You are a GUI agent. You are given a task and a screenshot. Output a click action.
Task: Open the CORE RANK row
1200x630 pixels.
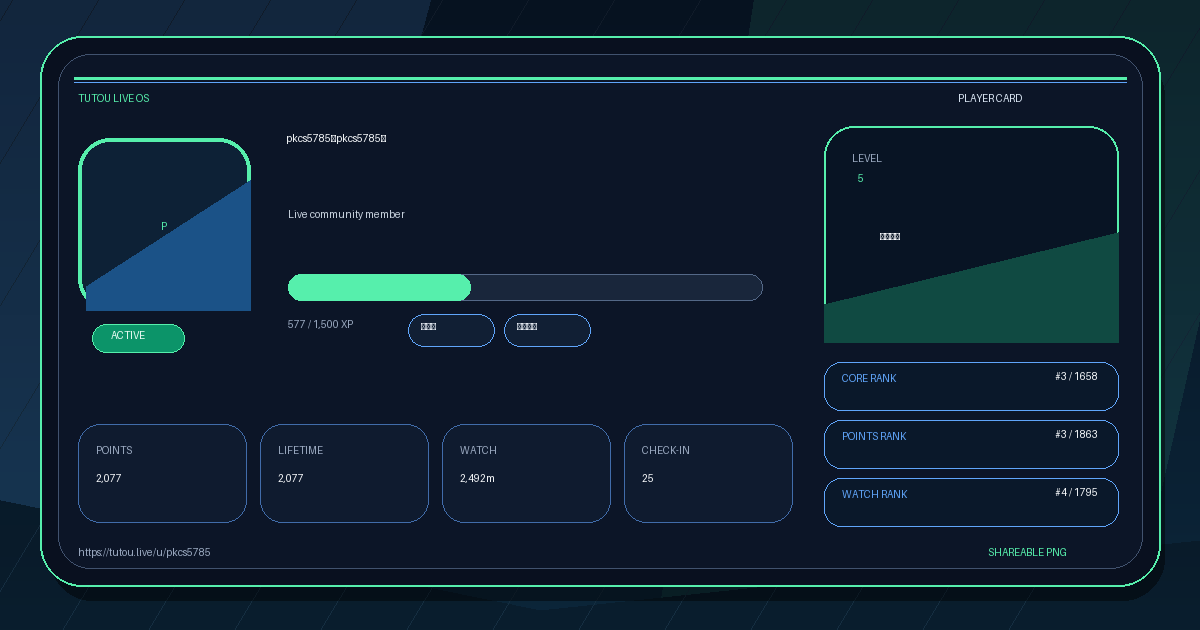coord(971,386)
